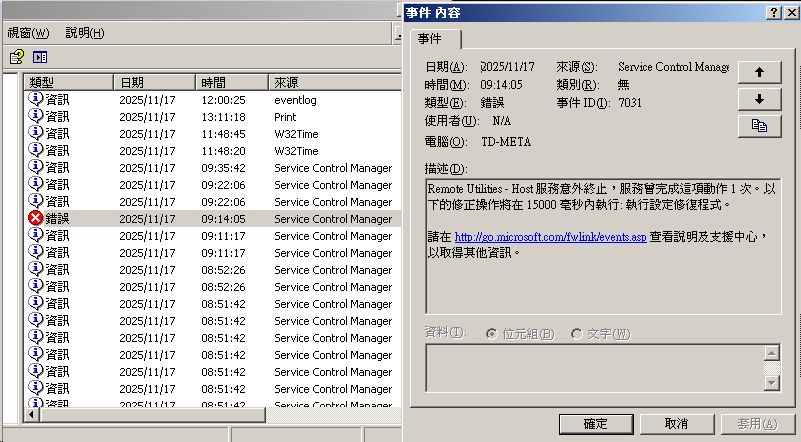Select info icon of 12:00:25 eventlog event

pyautogui.click(x=35, y=99)
